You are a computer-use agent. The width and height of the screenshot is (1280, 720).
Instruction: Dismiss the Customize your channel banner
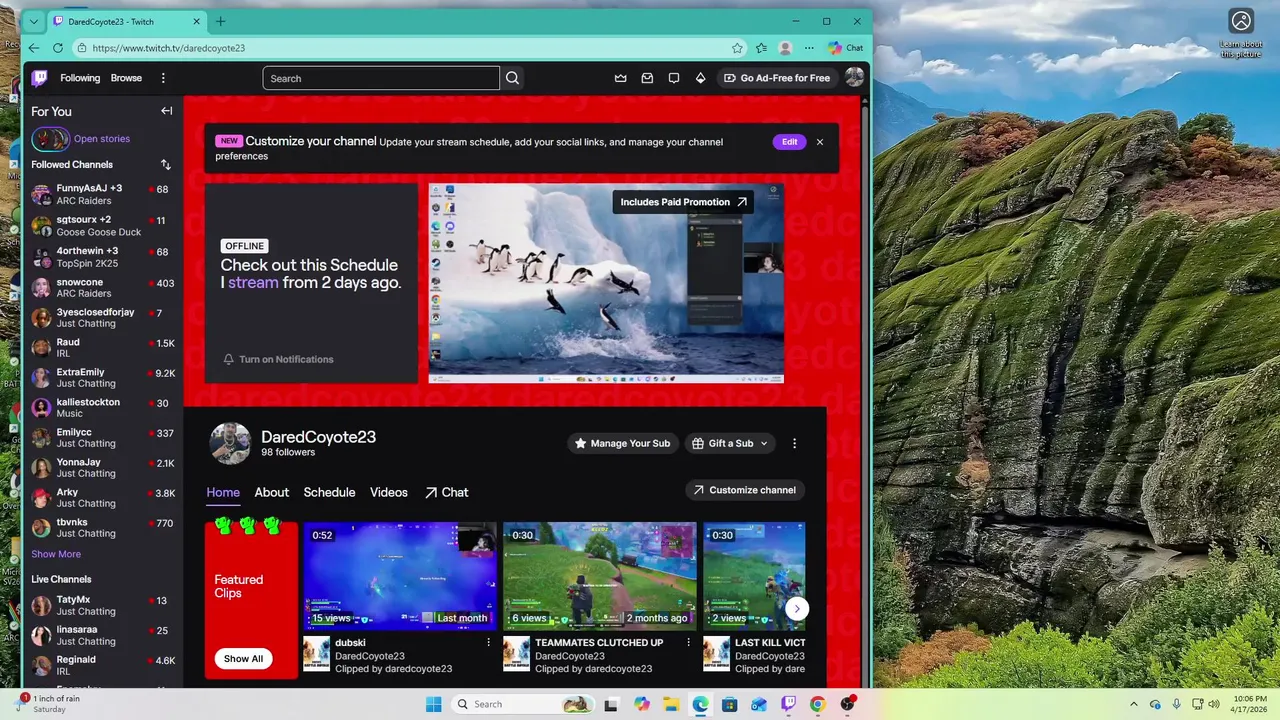click(x=820, y=142)
